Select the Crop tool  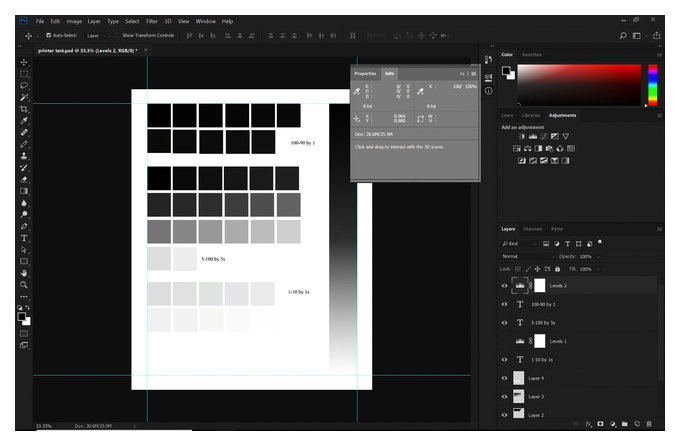(24, 109)
